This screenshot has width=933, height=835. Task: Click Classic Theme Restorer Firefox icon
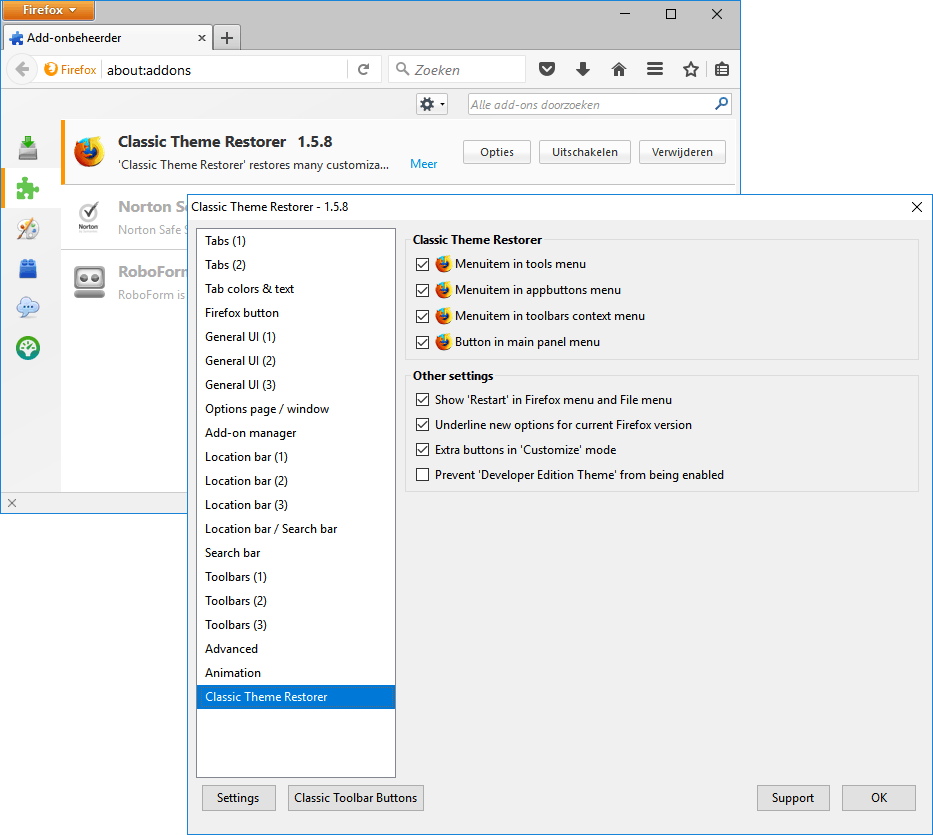point(89,152)
